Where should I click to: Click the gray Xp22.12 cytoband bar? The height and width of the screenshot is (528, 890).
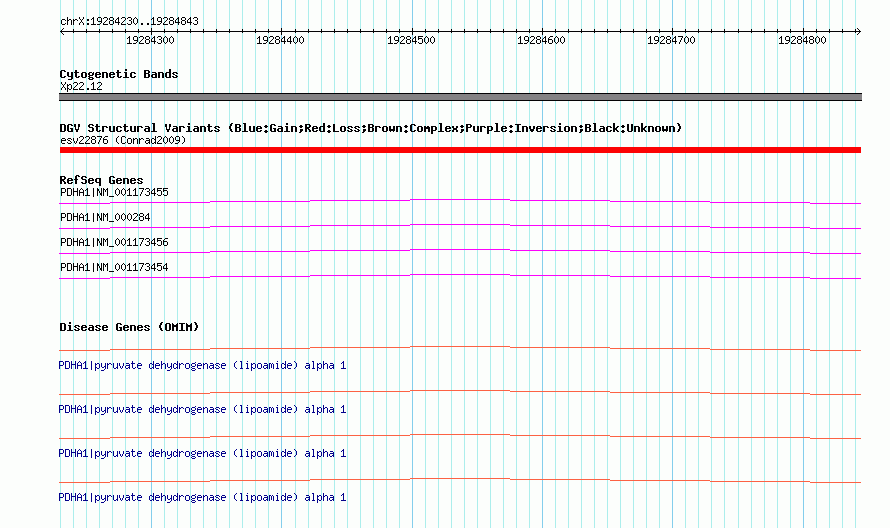pos(460,97)
